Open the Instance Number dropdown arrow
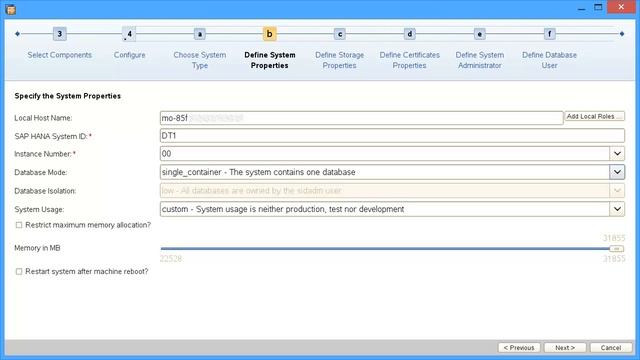Viewport: 640px width, 360px height. click(x=617, y=154)
